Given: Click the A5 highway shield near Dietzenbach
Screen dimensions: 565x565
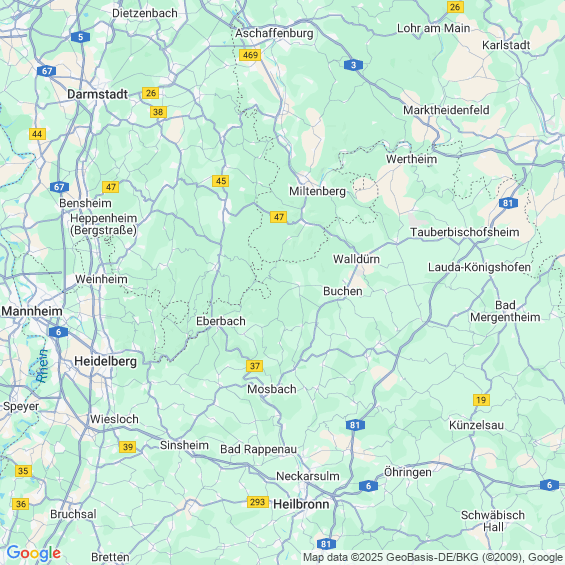Looking at the screenshot, I should coord(80,37).
